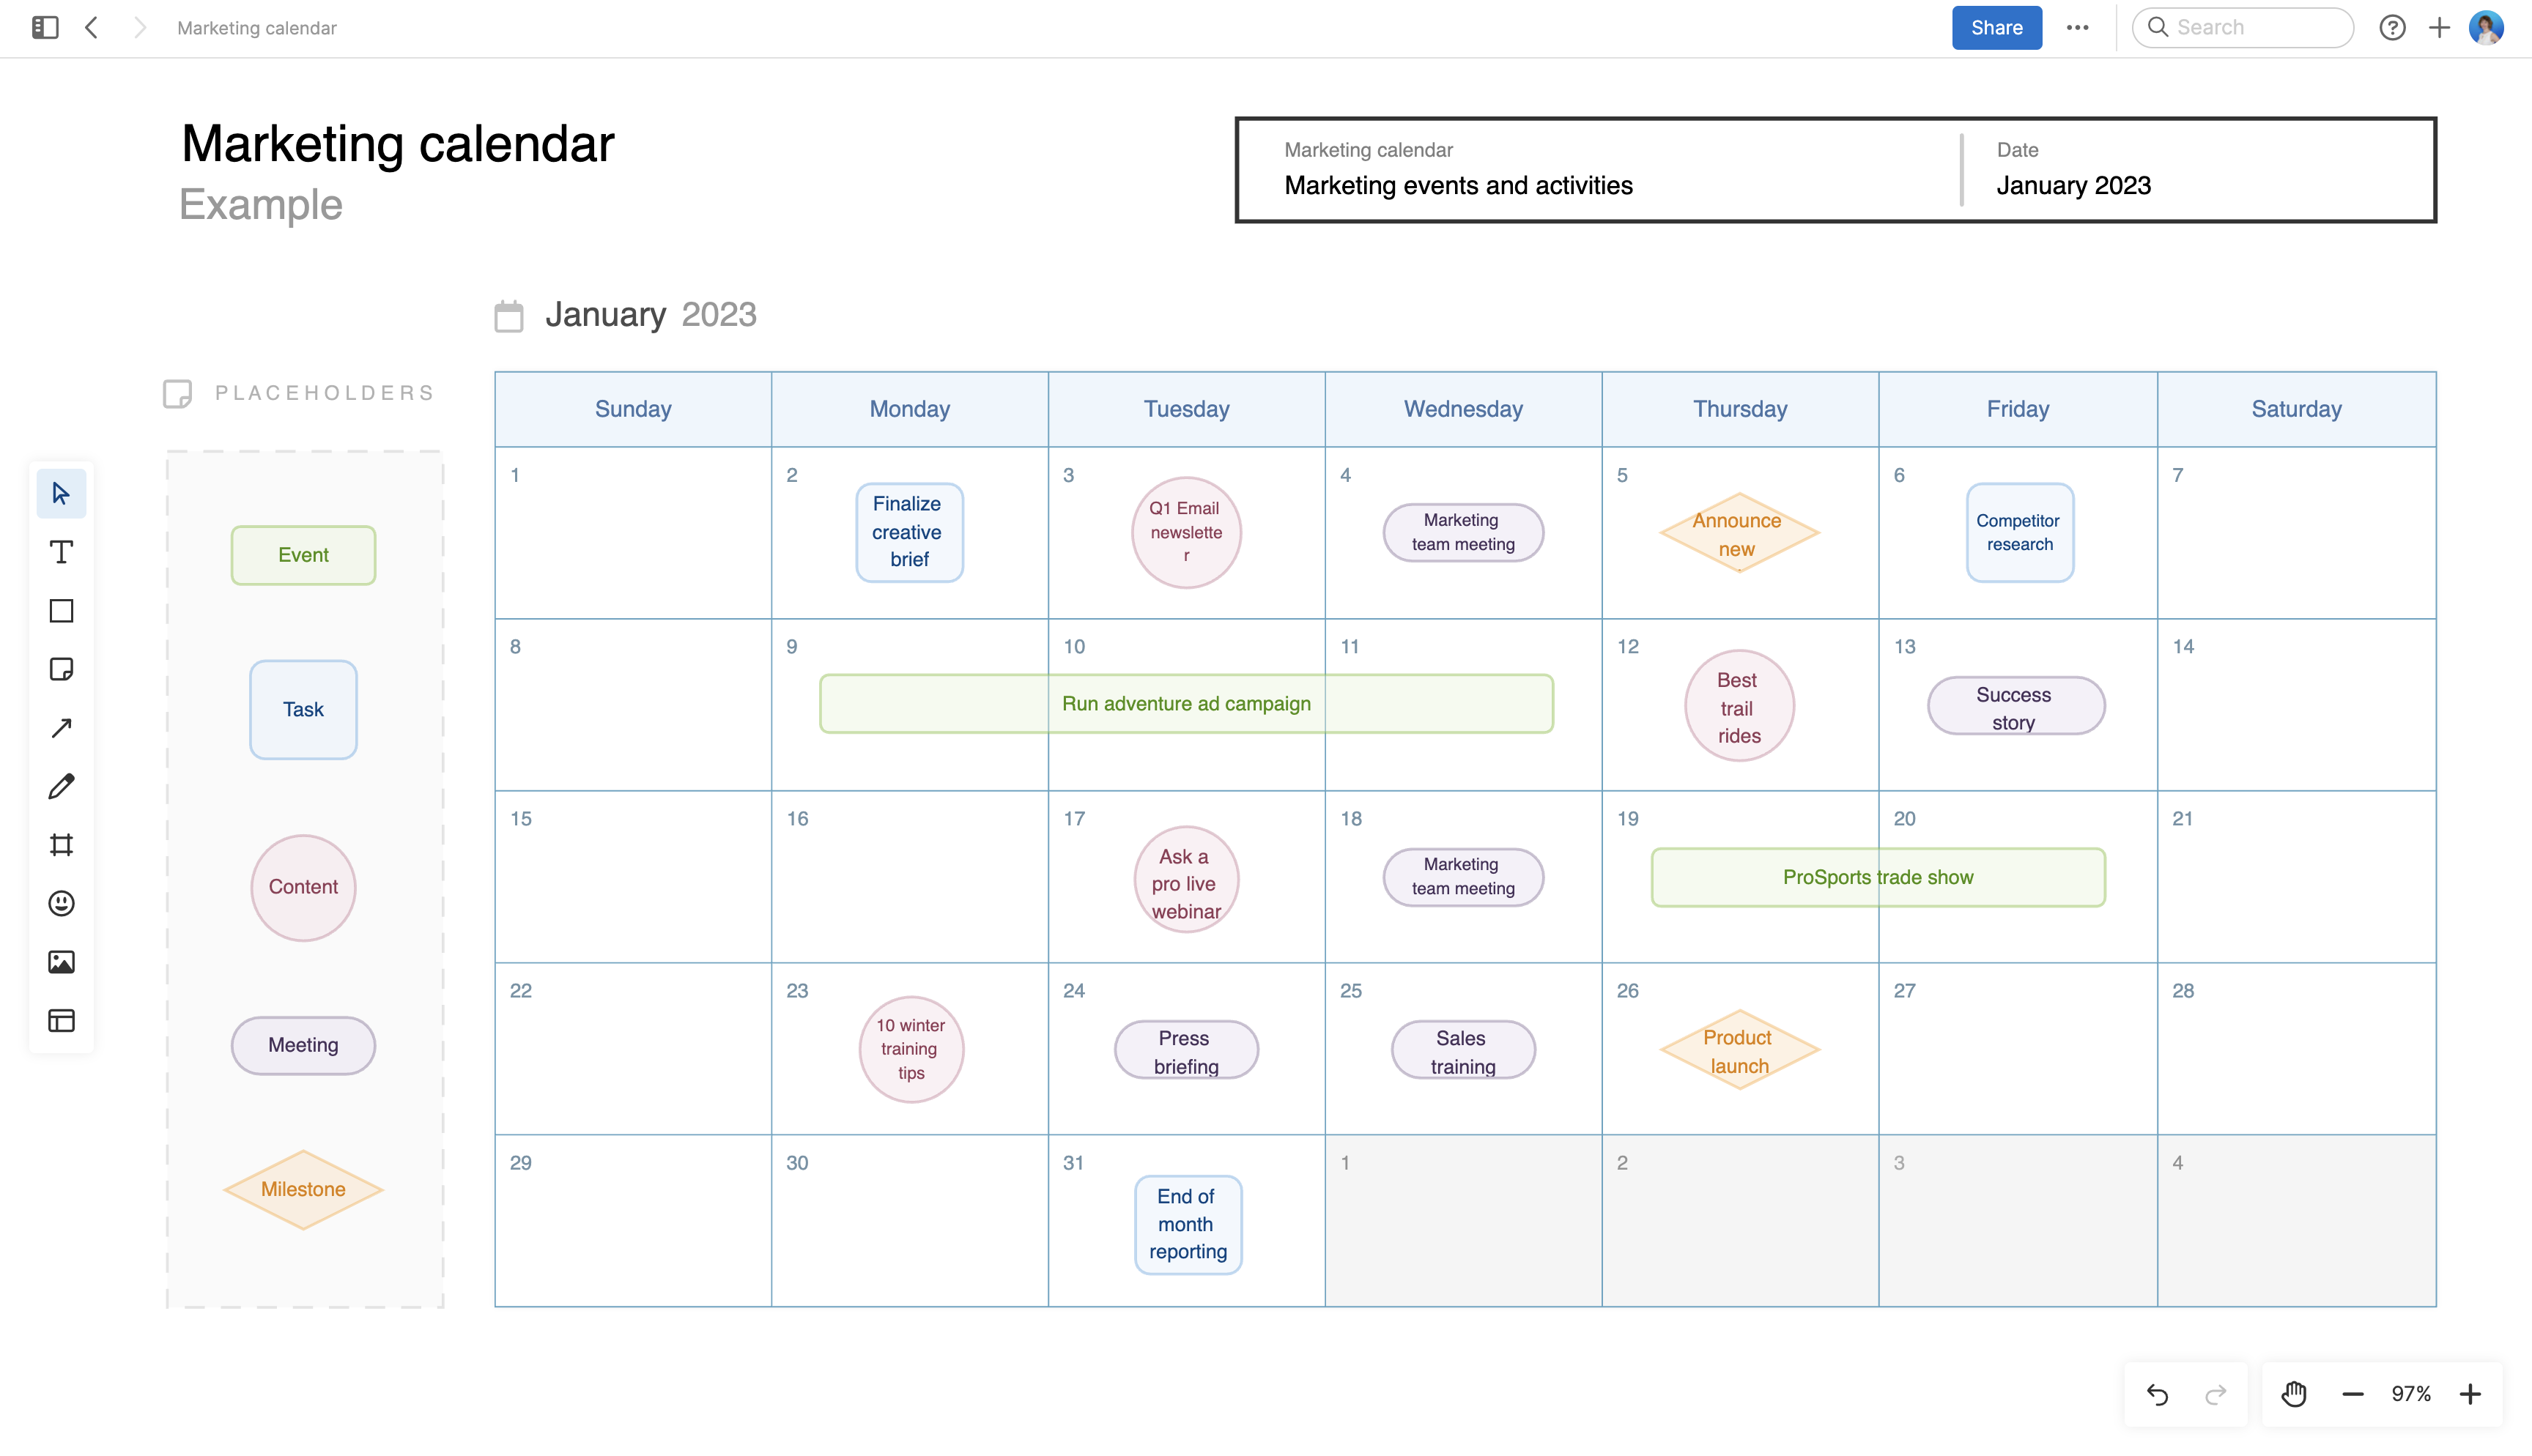
Task: Zoom in with the plus button
Action: (2471, 1393)
